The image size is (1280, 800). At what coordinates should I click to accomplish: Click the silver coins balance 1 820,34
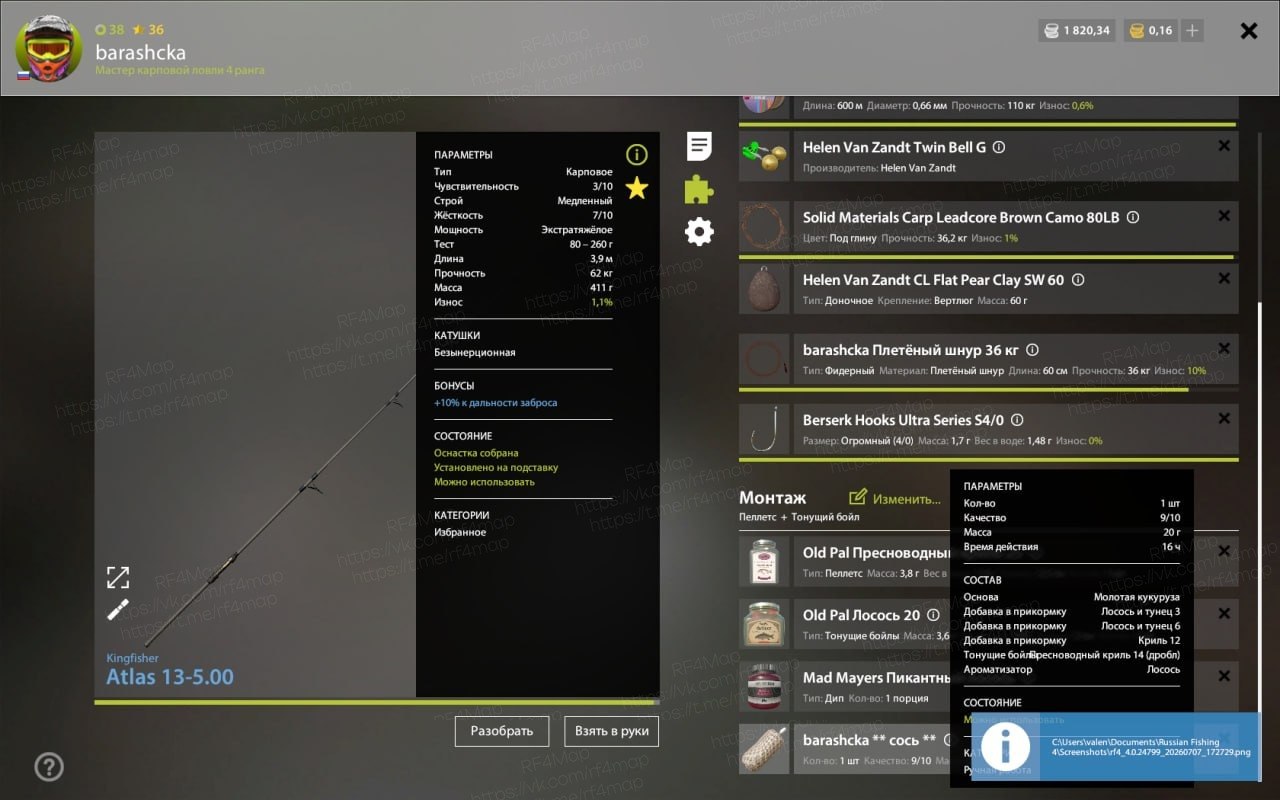tap(1077, 31)
